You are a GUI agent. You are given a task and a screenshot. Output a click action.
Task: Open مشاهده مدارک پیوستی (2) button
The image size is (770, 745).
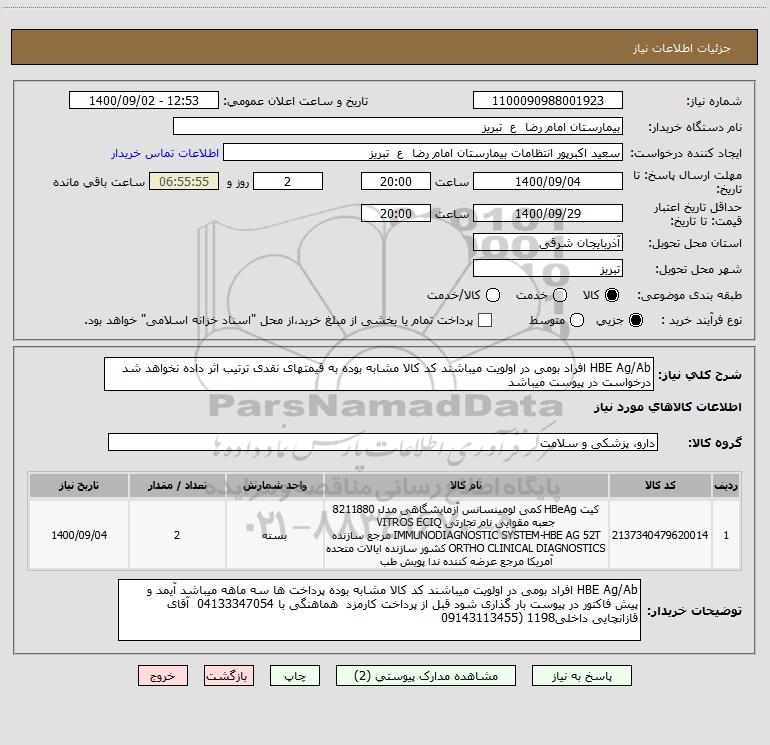(426, 676)
